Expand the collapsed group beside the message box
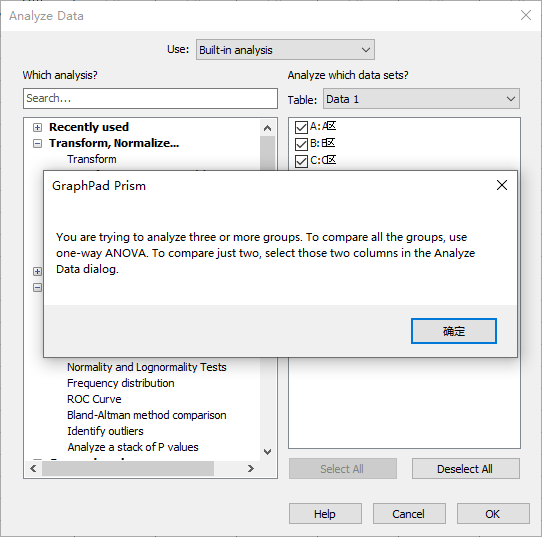Screen dimensions: 542x537 click(37, 272)
